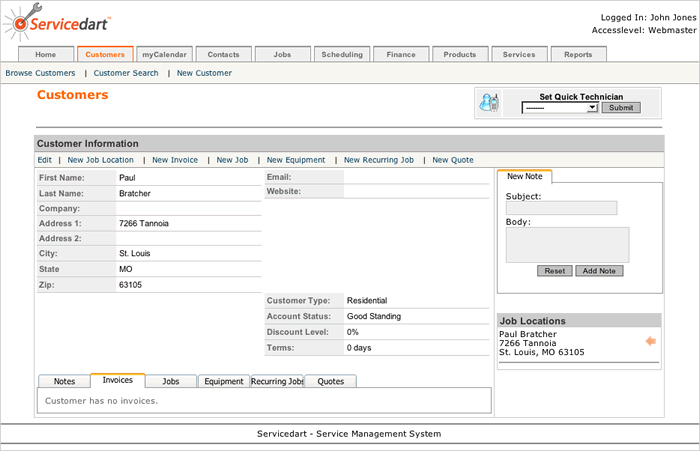Switch to the Equipment tab below
This screenshot has width=700, height=451.
[222, 381]
